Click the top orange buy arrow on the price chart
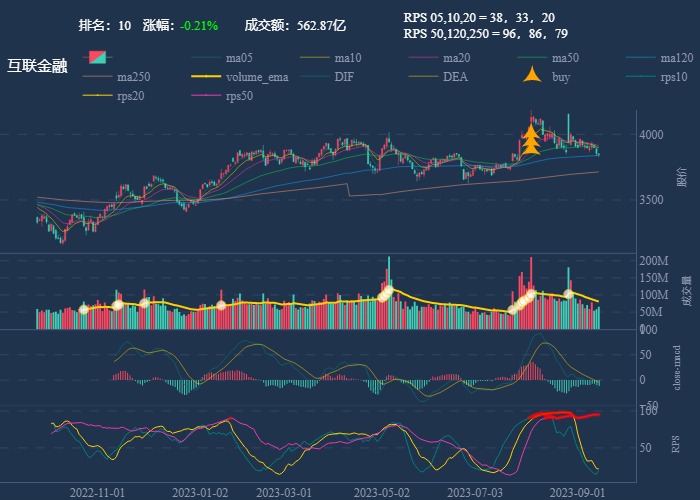 point(531,131)
